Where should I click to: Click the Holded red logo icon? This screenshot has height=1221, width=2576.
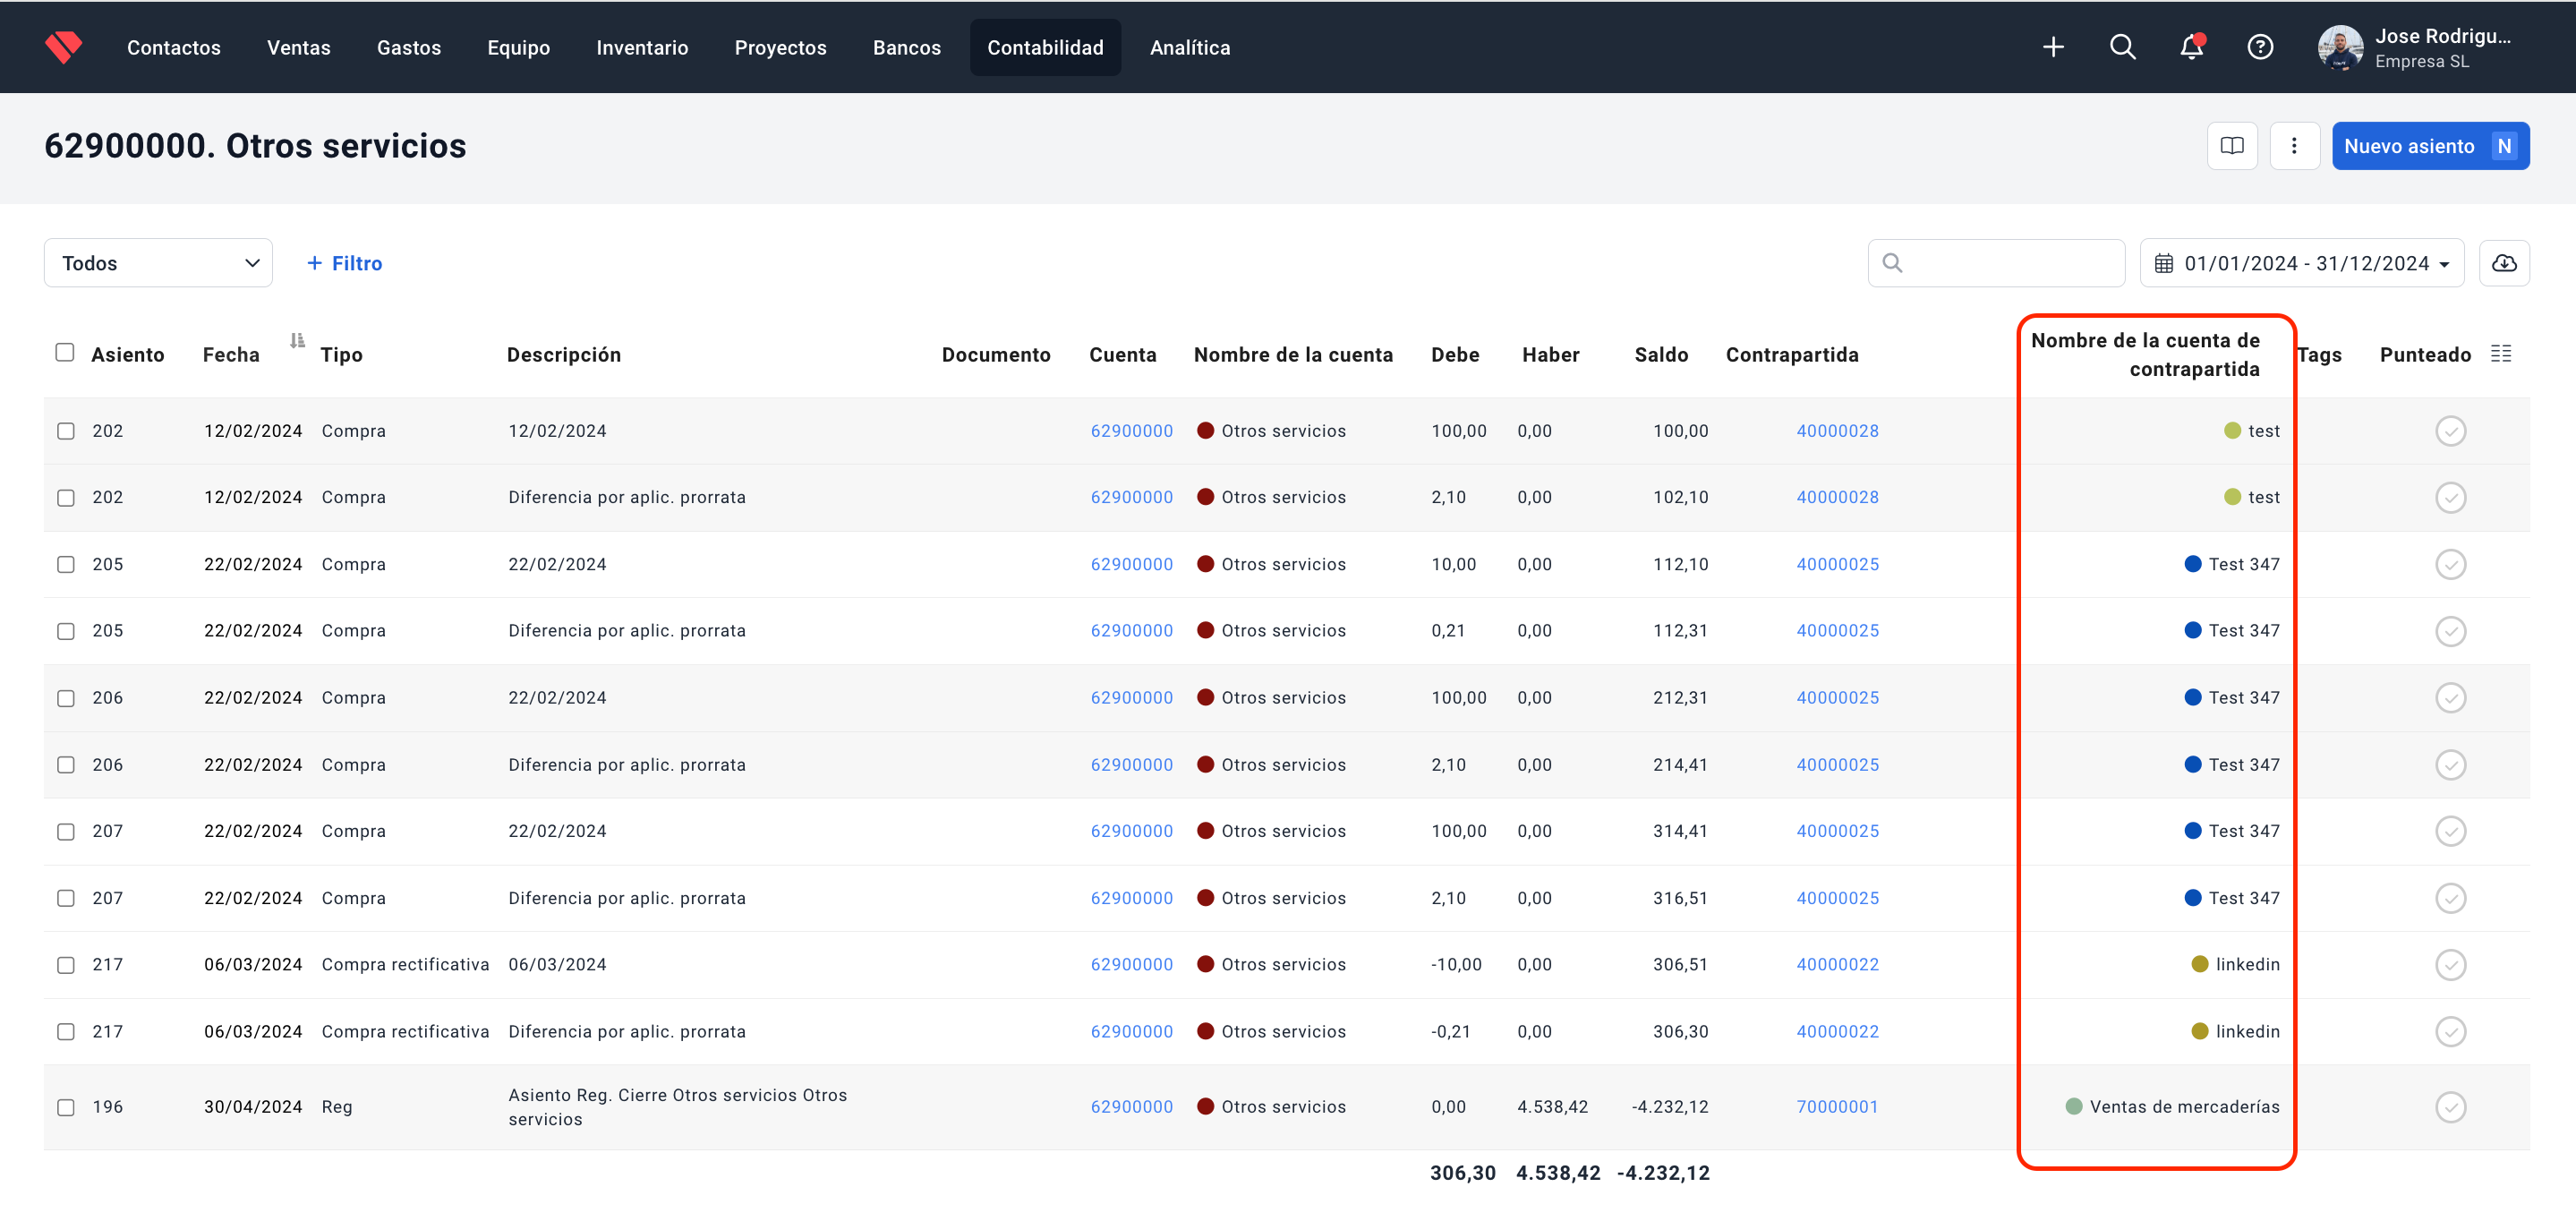63,47
